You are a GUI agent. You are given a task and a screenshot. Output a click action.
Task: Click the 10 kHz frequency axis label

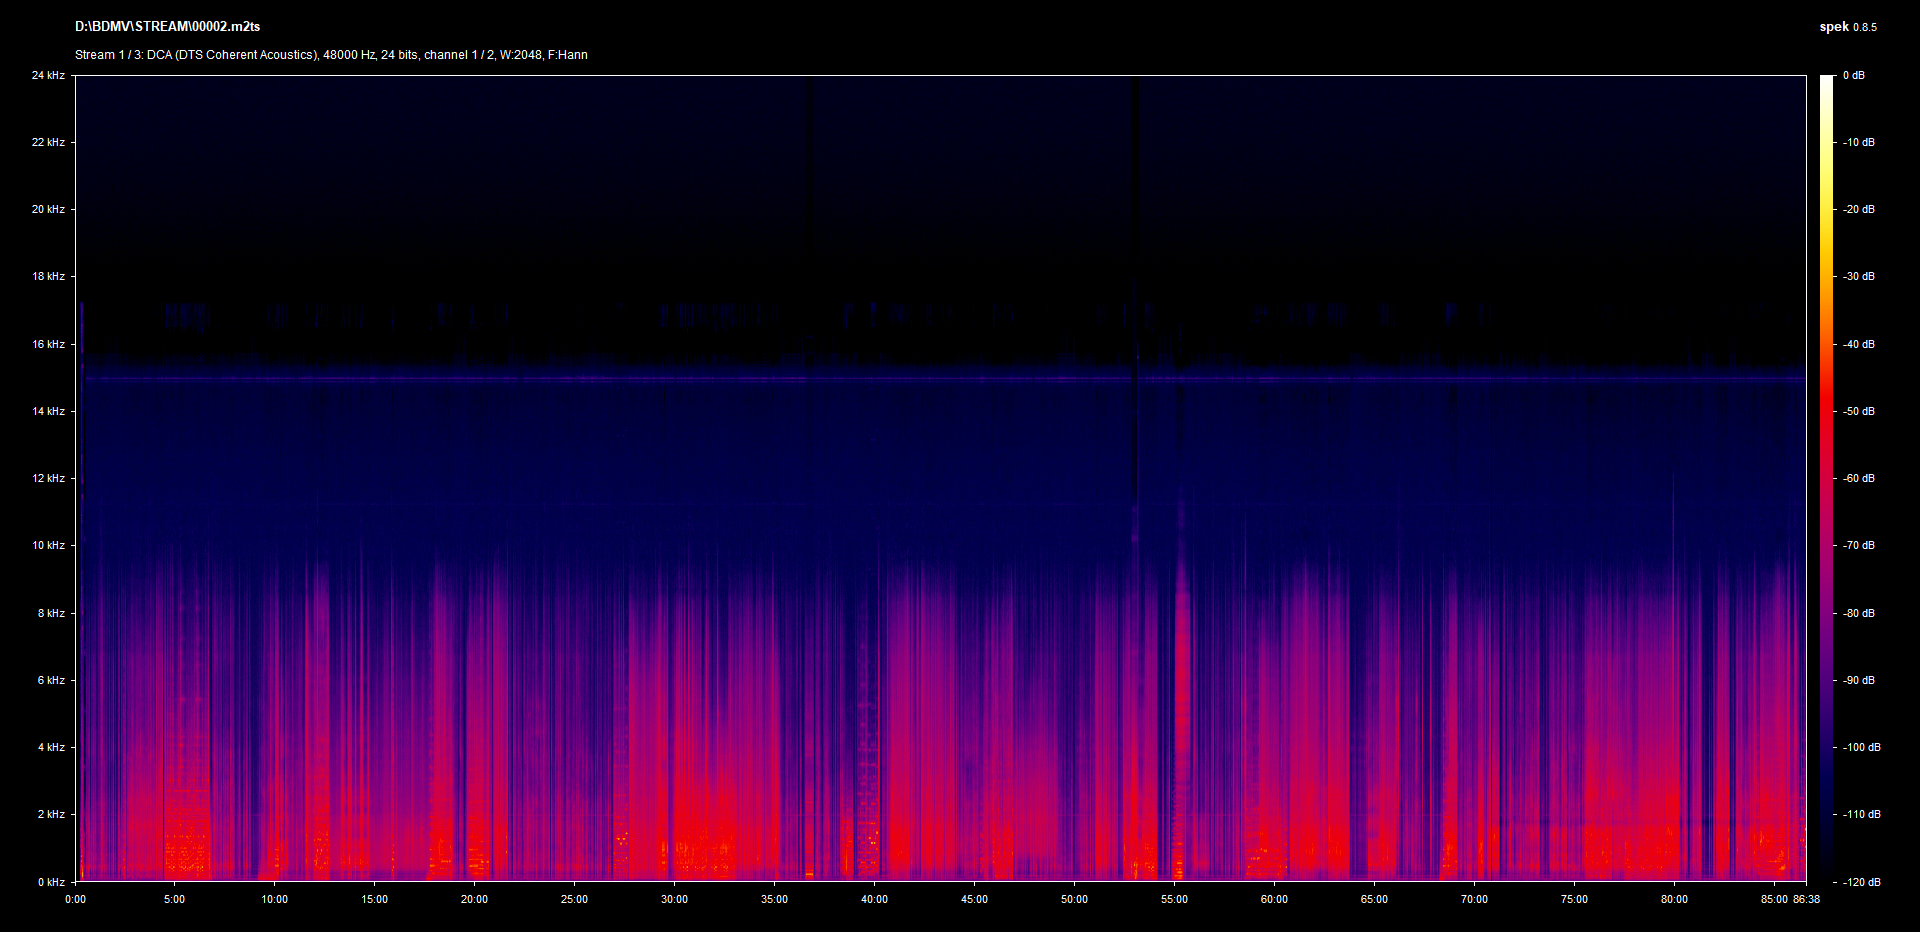pos(48,545)
